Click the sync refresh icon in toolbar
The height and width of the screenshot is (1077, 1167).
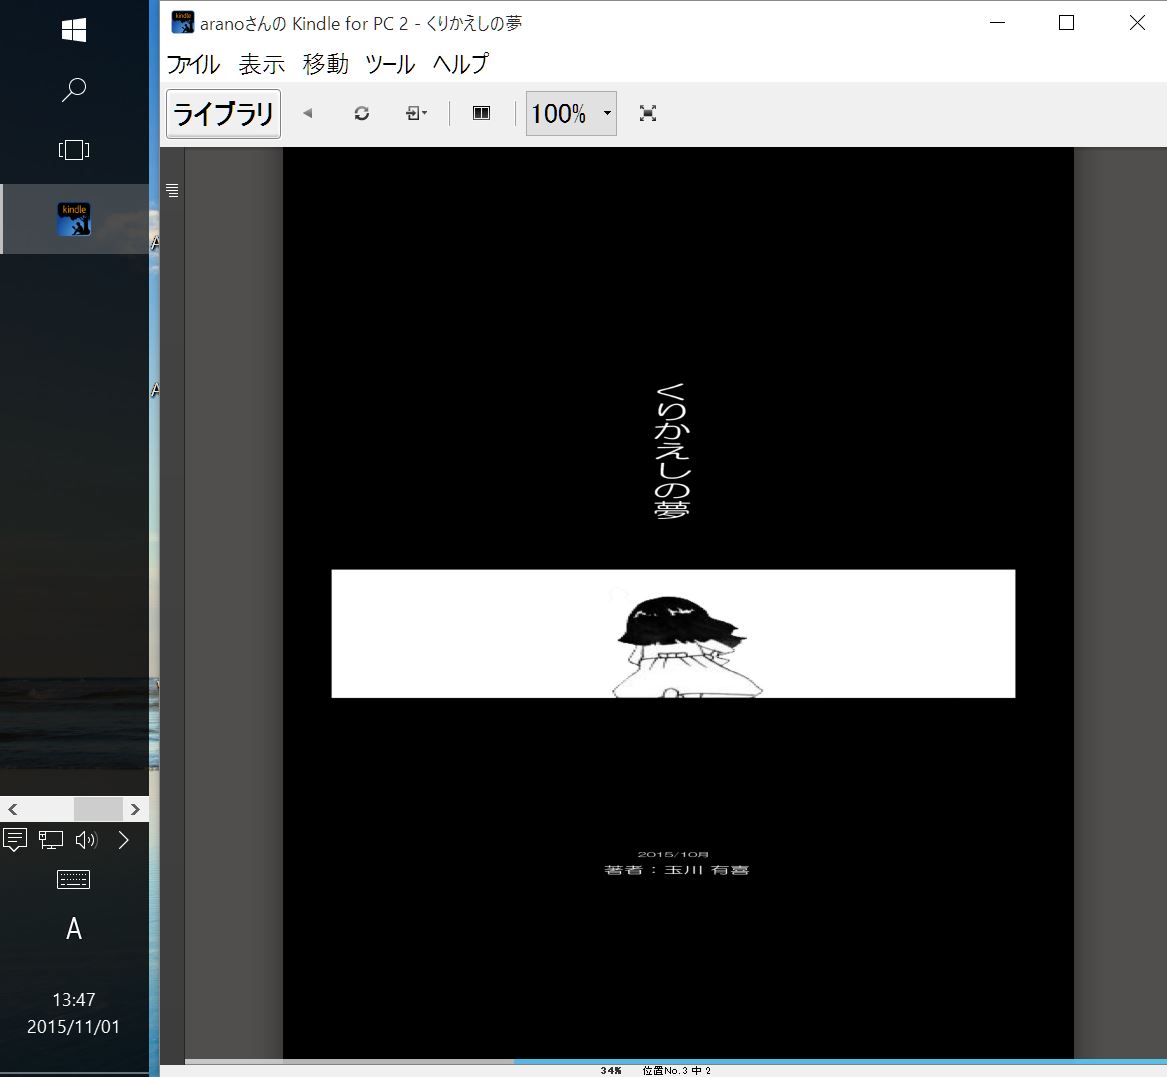[x=362, y=114]
